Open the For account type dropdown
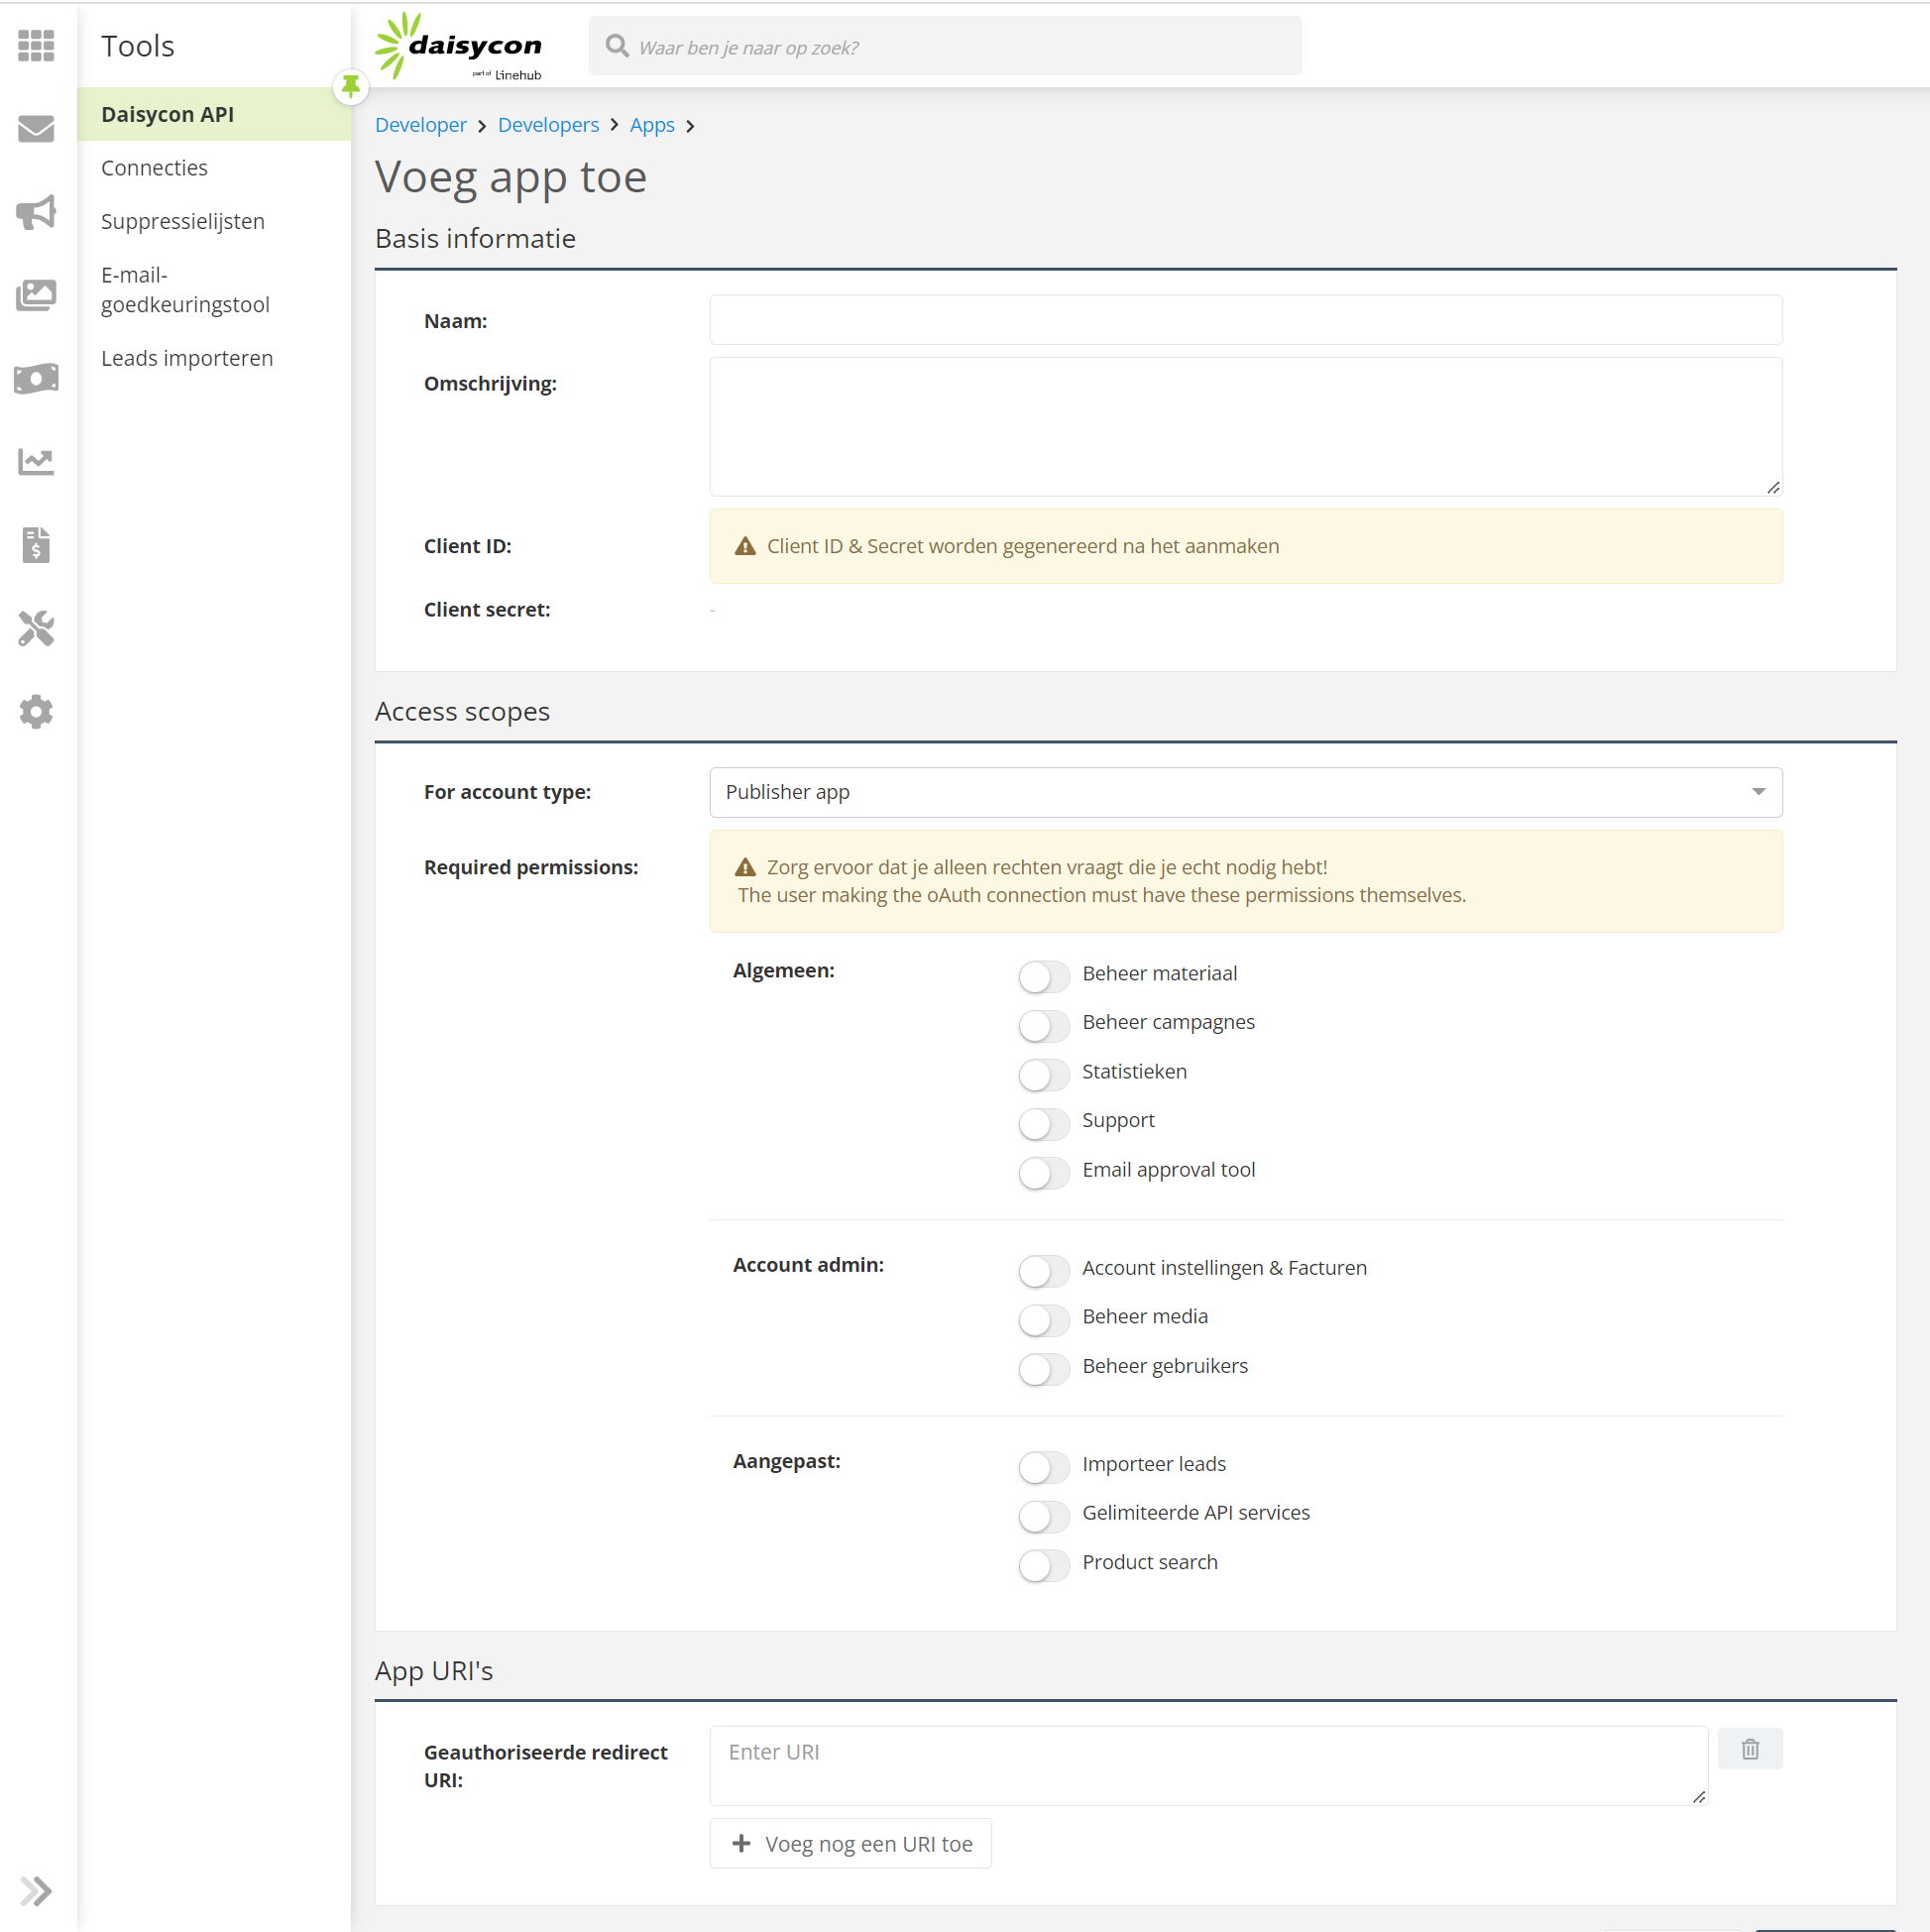The height and width of the screenshot is (1932, 1930). point(1245,792)
